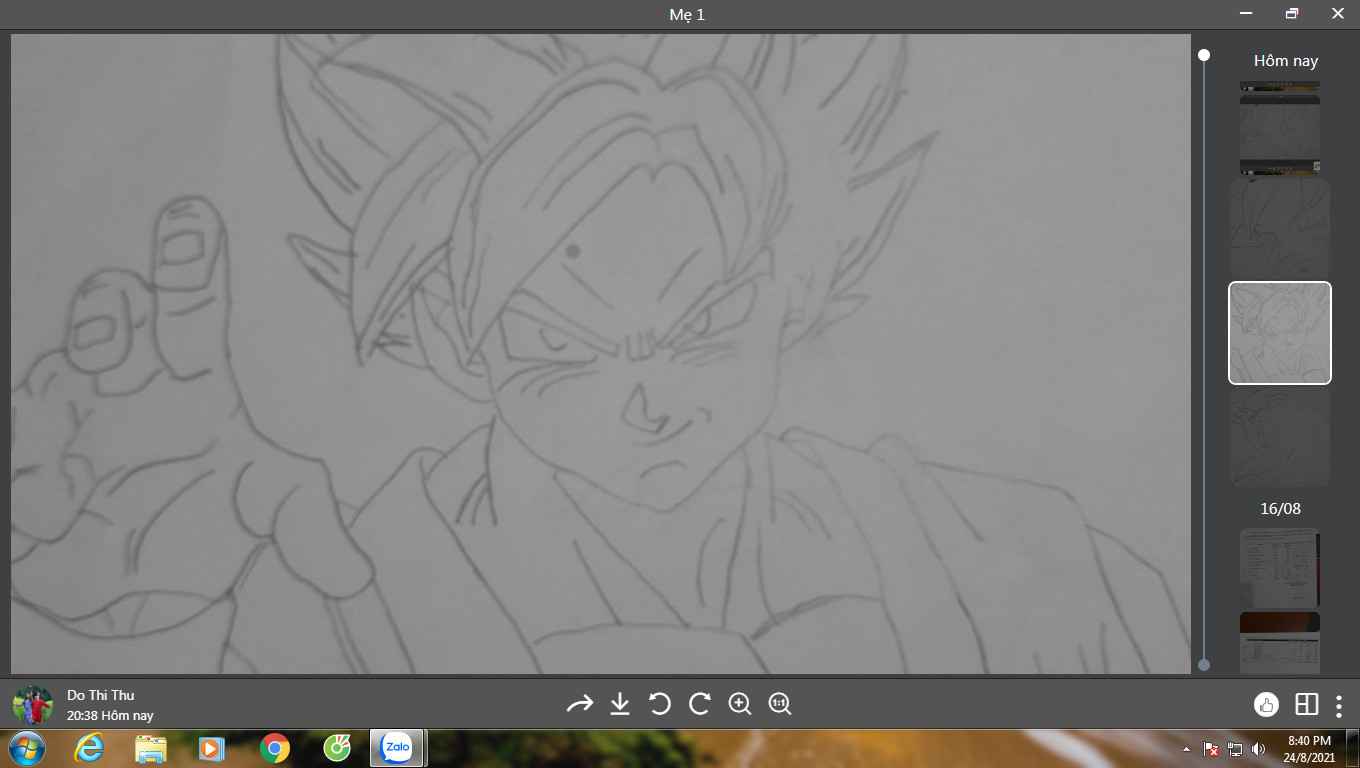Viewport: 1360px width, 768px height.
Task: Open the second document thumbnail under 16/08
Action: (1280, 643)
